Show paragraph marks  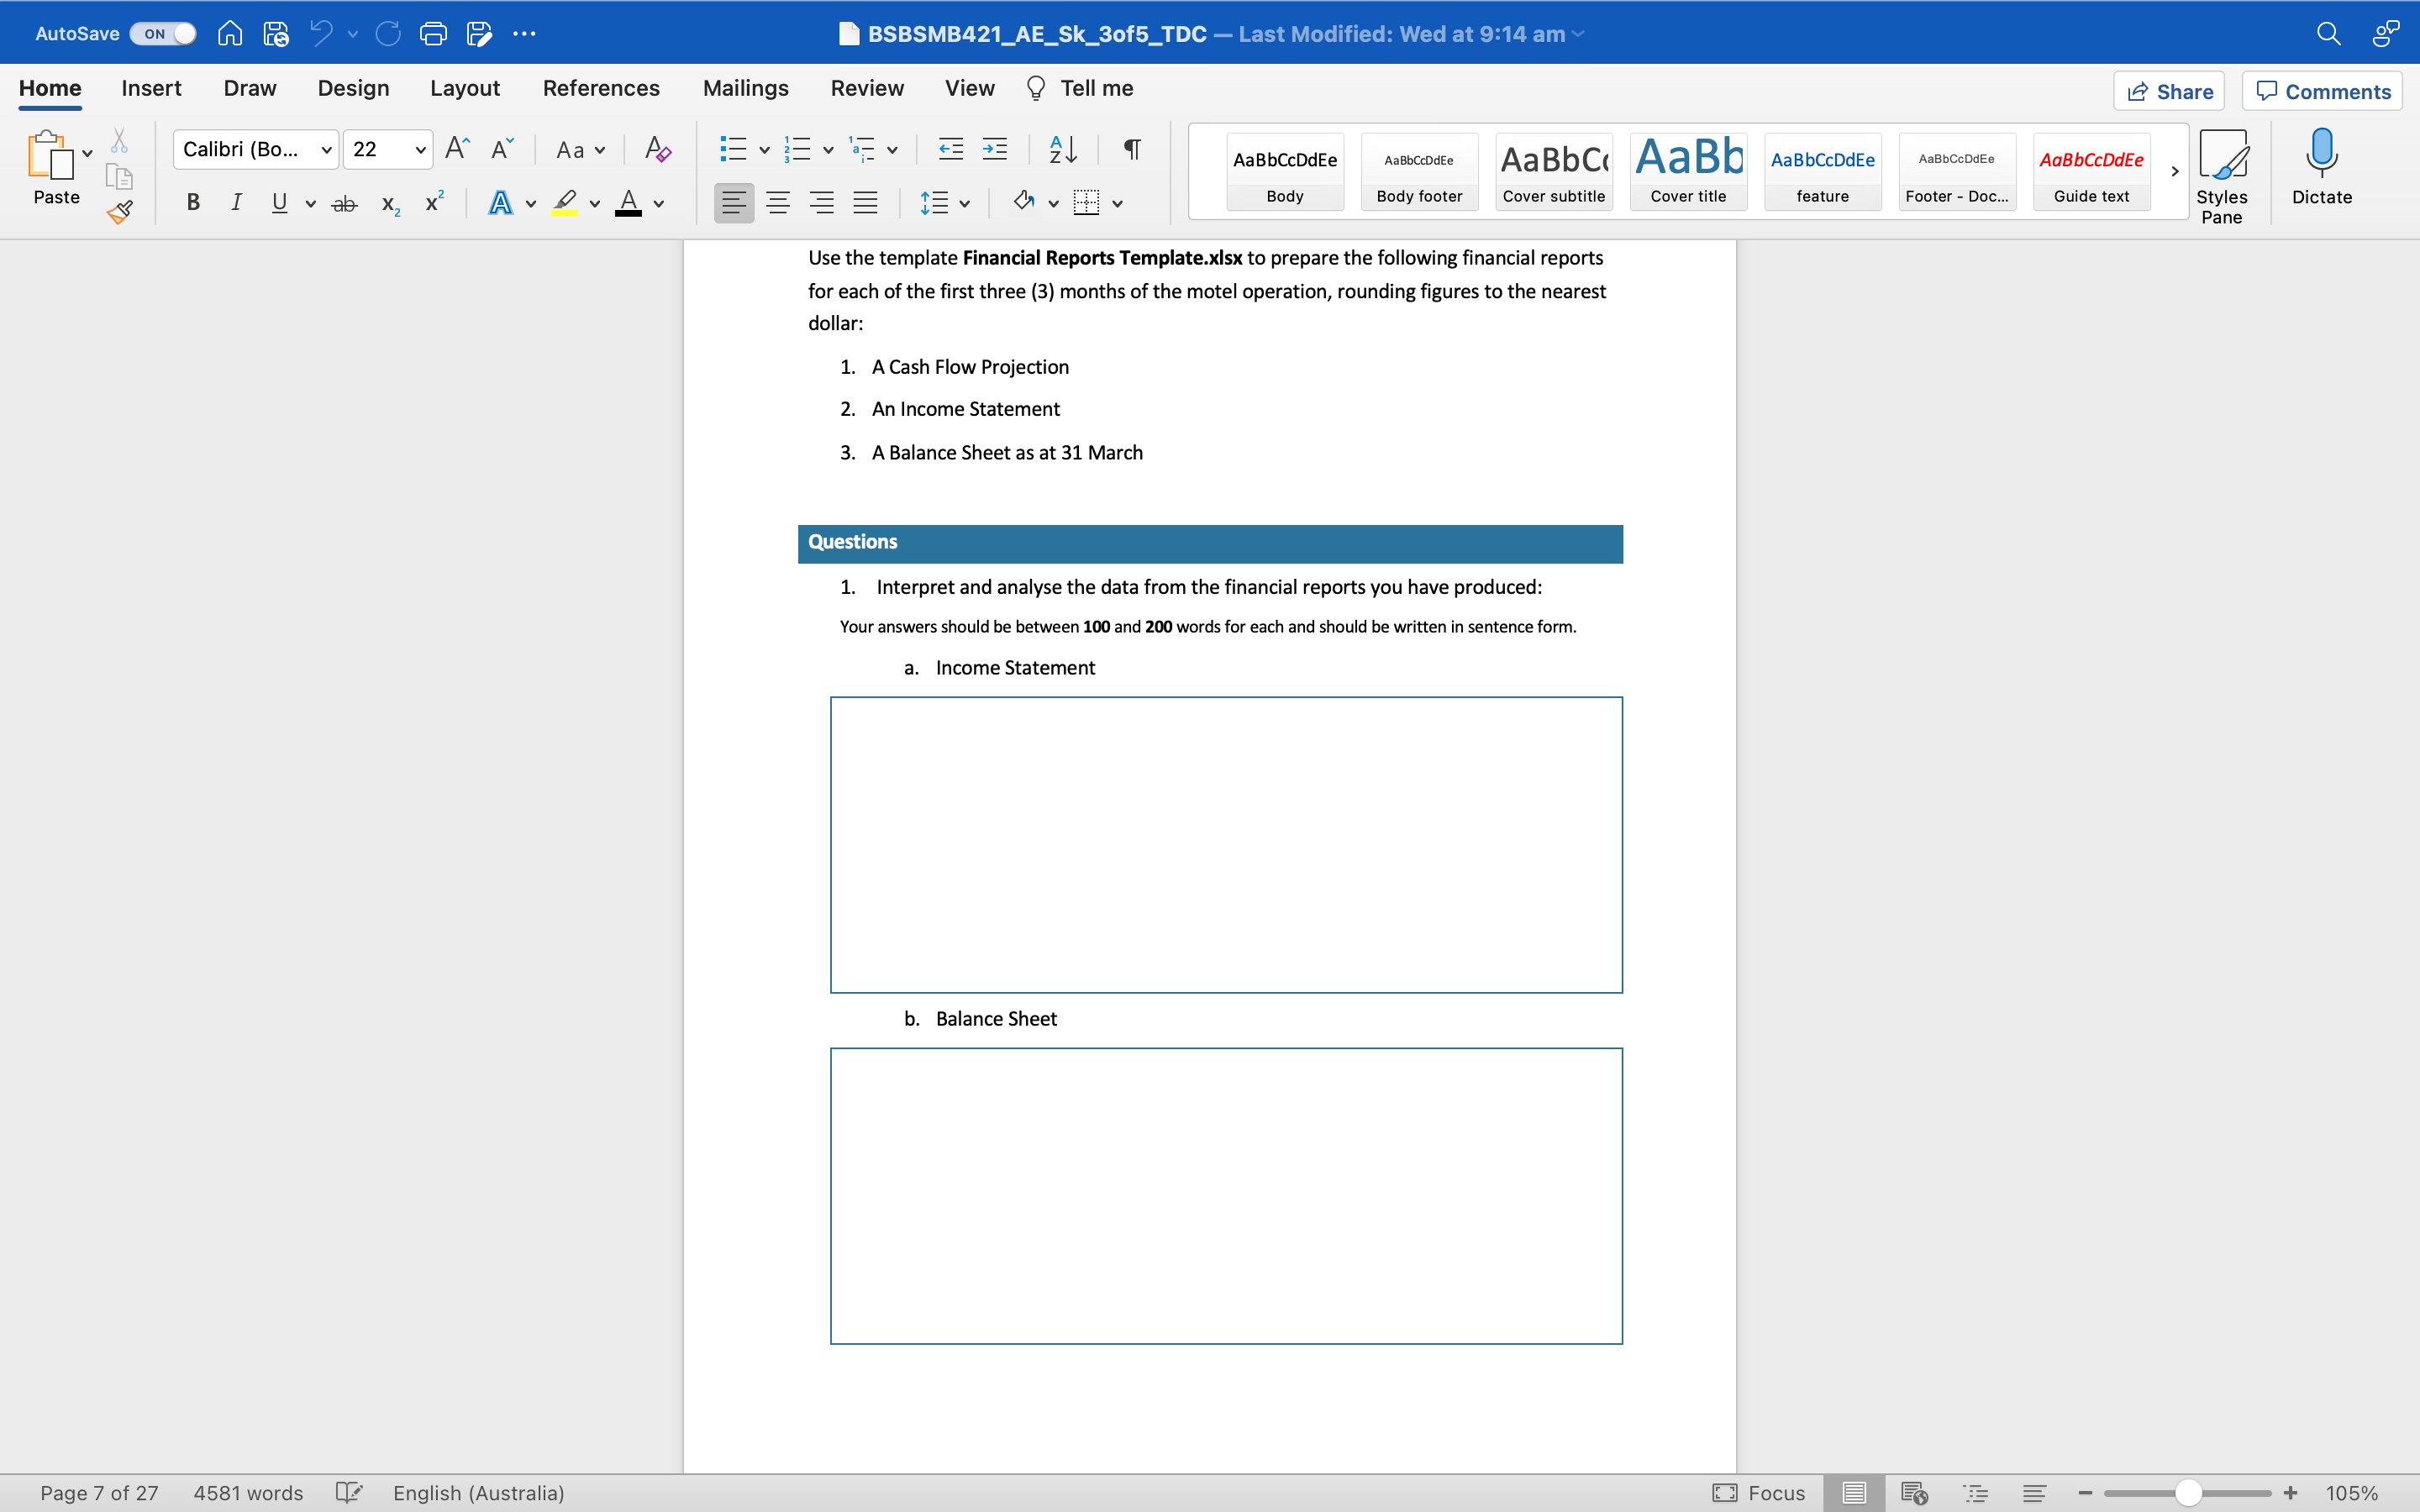coord(1131,149)
